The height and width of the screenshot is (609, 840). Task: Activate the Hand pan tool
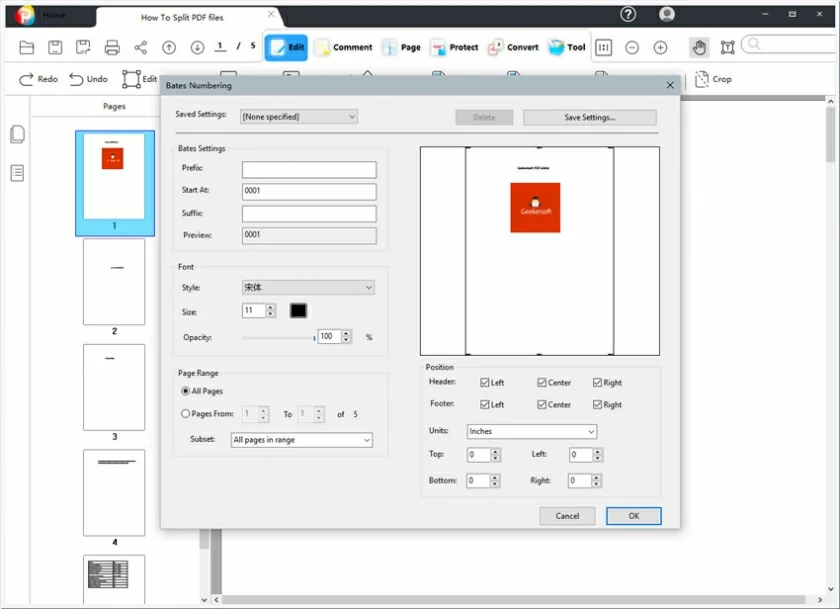700,47
